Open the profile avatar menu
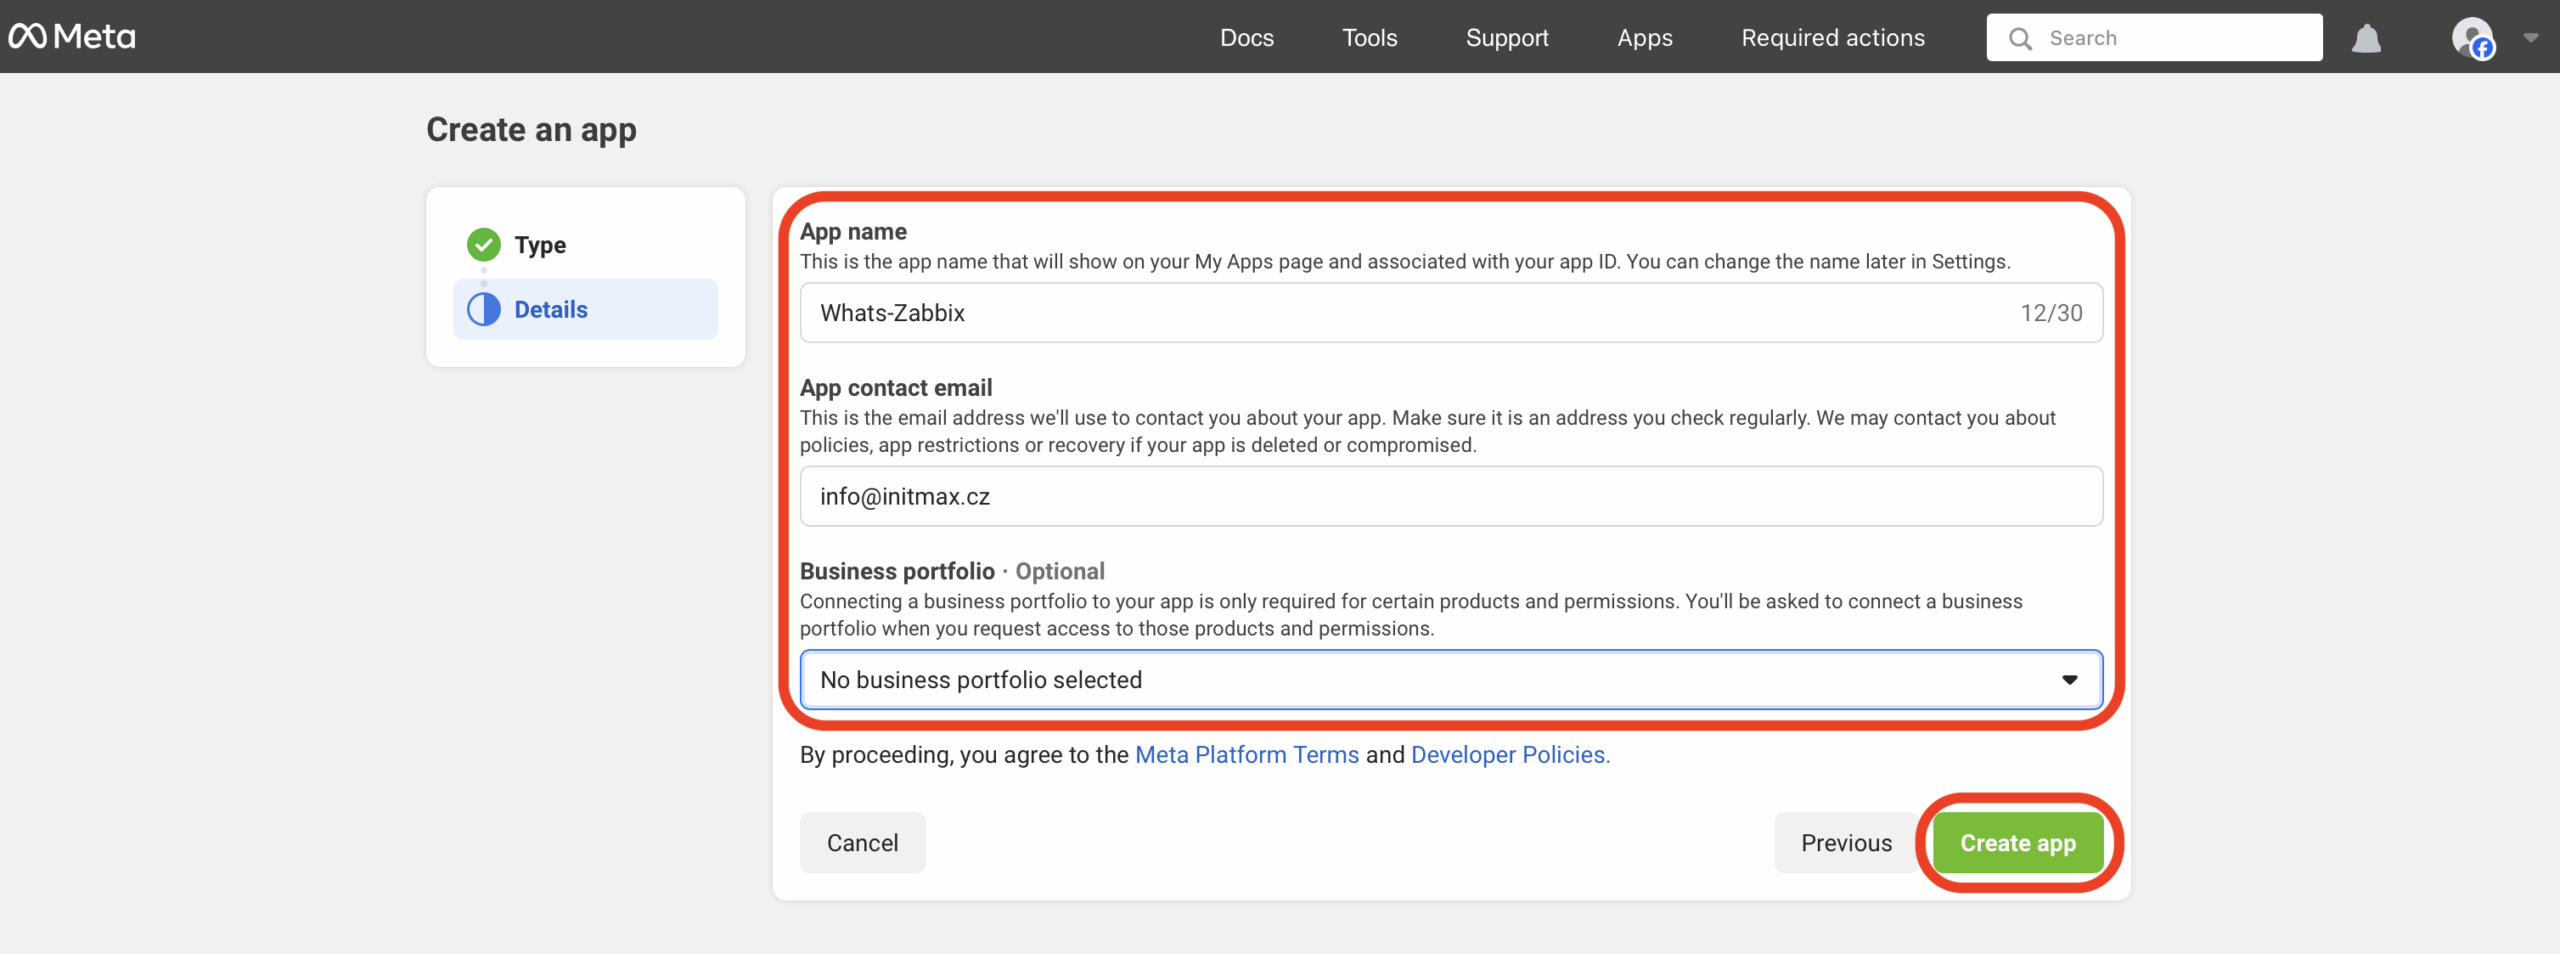Image resolution: width=2560 pixels, height=954 pixels. (x=2473, y=38)
